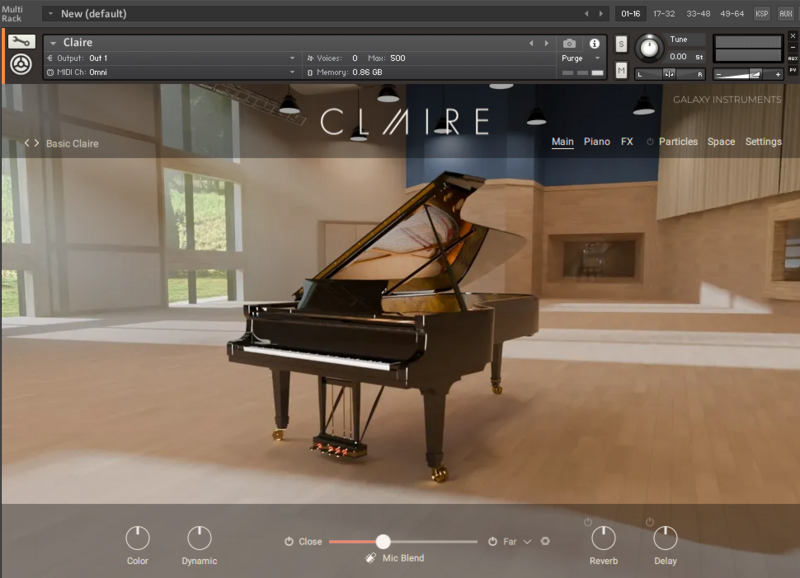
Task: Open the Space tab
Action: click(x=721, y=142)
